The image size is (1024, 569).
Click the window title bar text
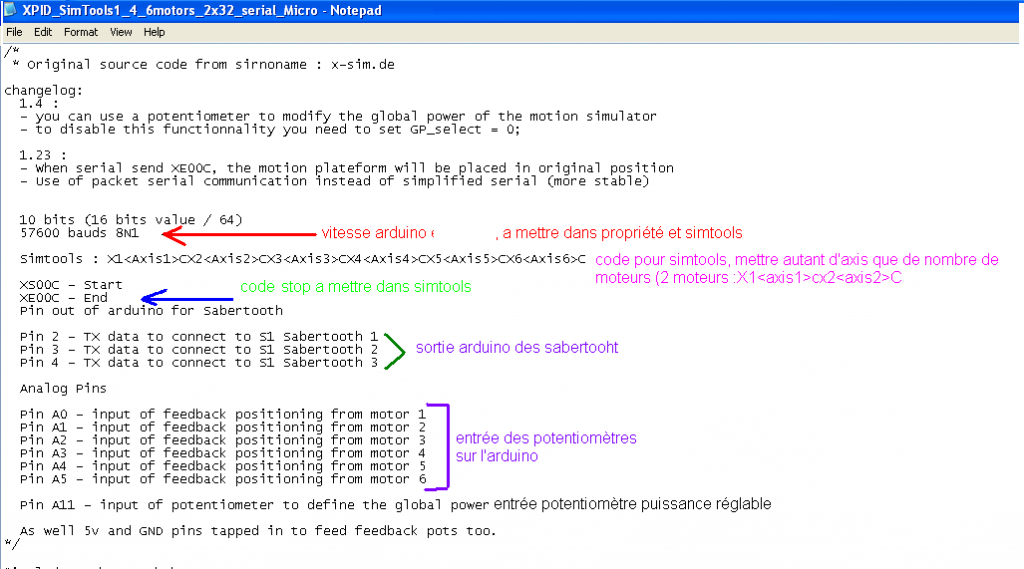[202, 10]
